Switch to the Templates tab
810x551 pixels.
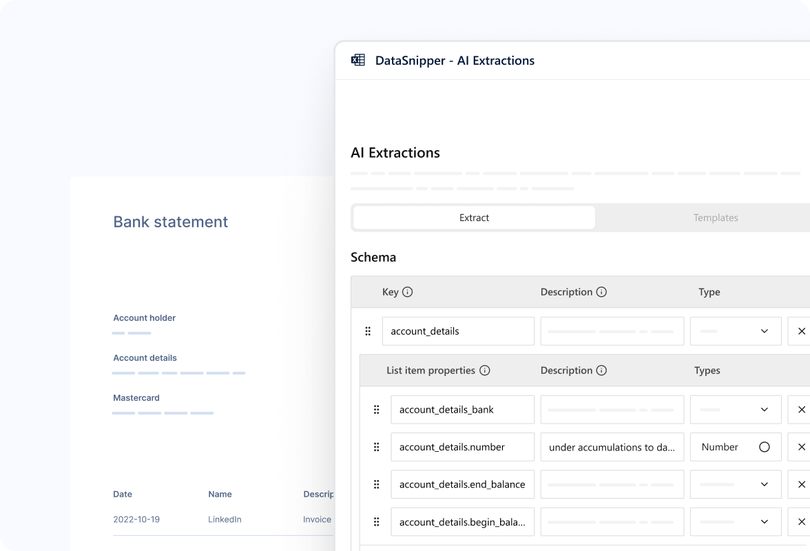pyautogui.click(x=715, y=218)
